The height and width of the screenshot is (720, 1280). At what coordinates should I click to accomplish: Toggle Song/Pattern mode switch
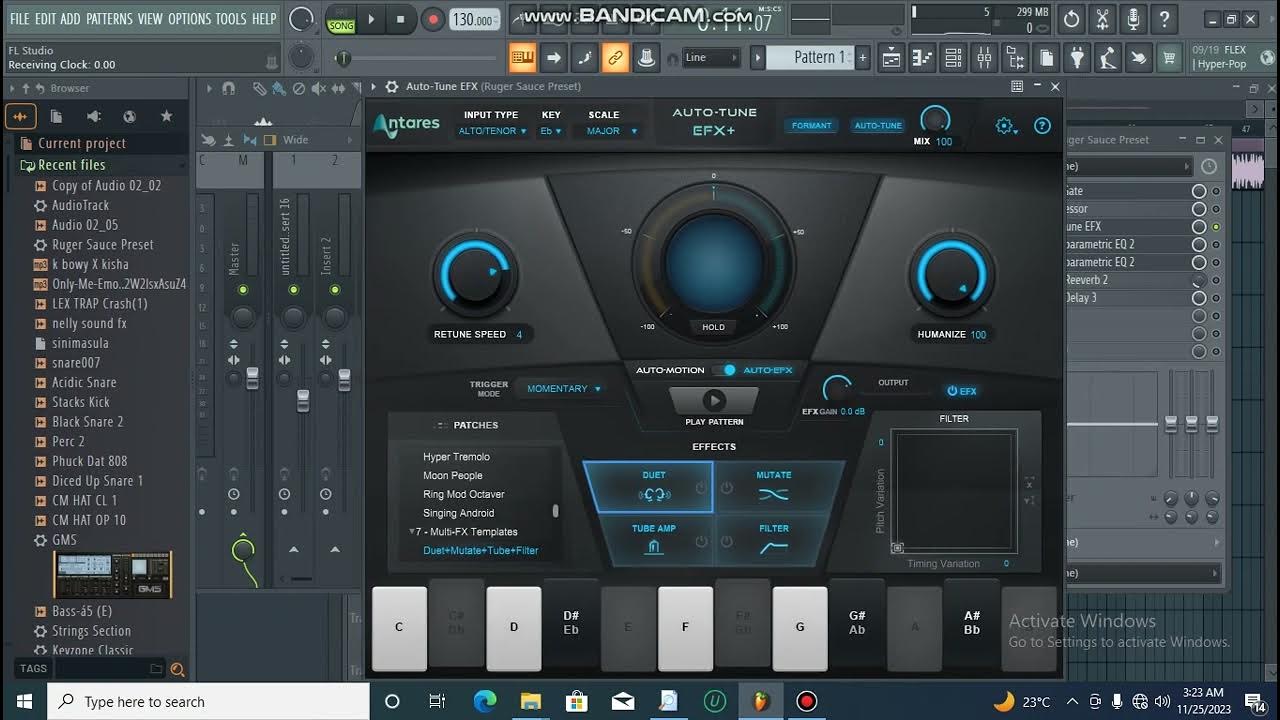click(341, 19)
